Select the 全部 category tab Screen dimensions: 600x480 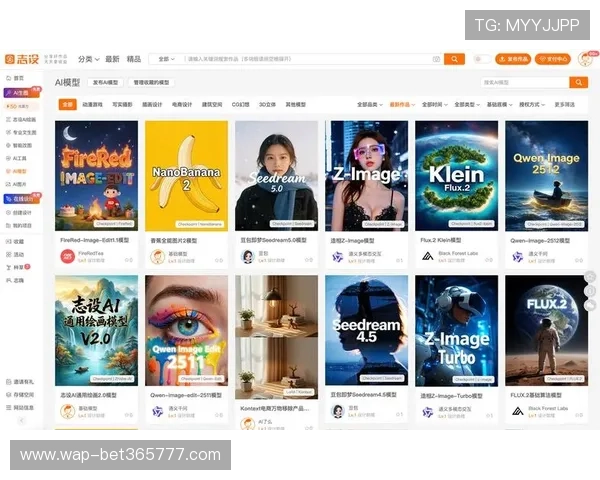(68, 104)
